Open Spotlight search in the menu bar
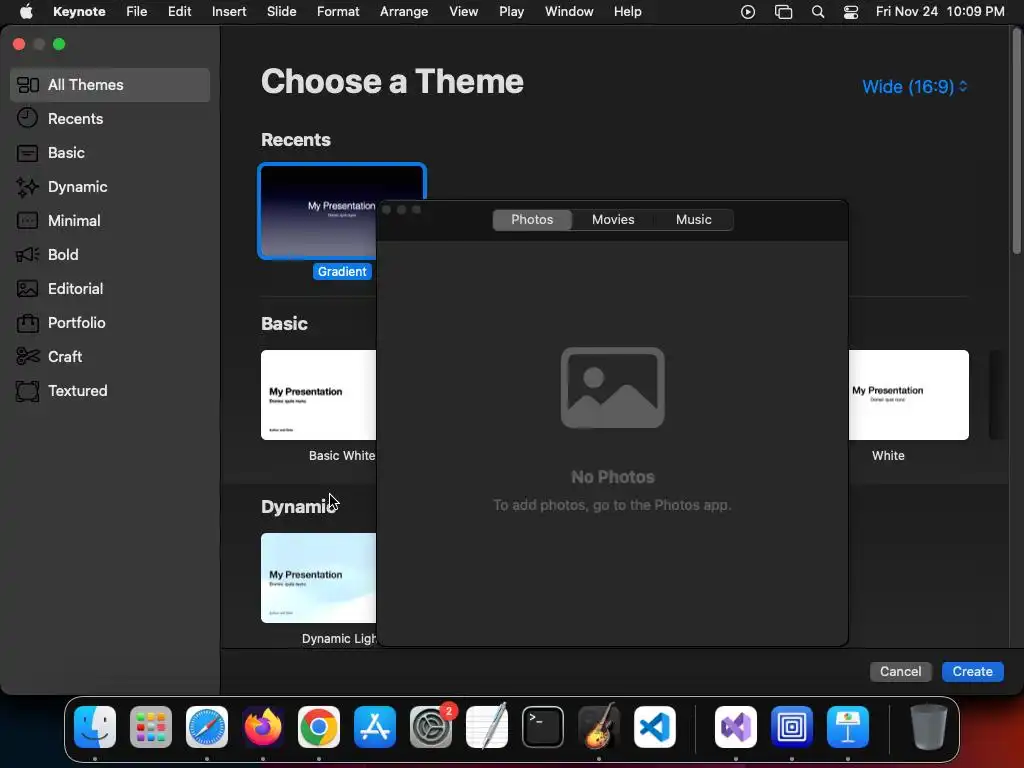Image resolution: width=1024 pixels, height=768 pixels. click(x=818, y=12)
